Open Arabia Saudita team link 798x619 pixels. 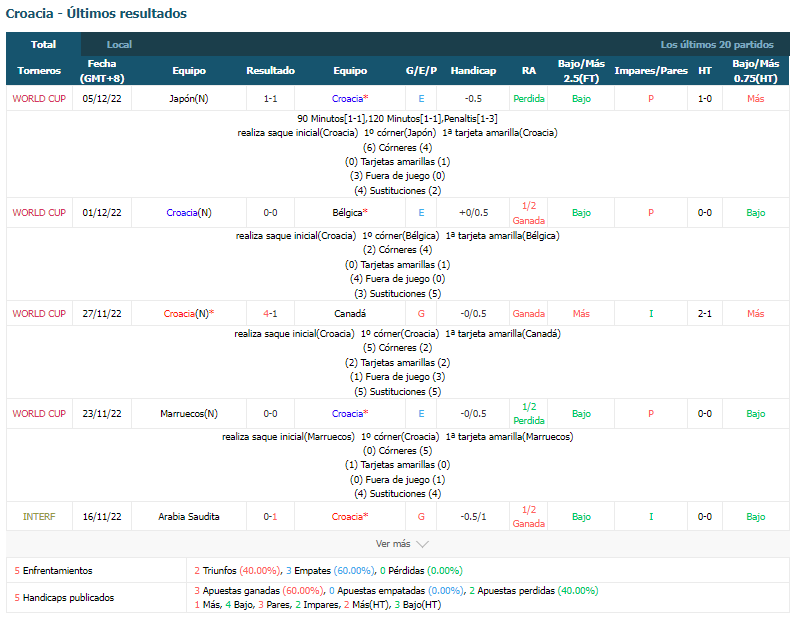pyautogui.click(x=189, y=516)
